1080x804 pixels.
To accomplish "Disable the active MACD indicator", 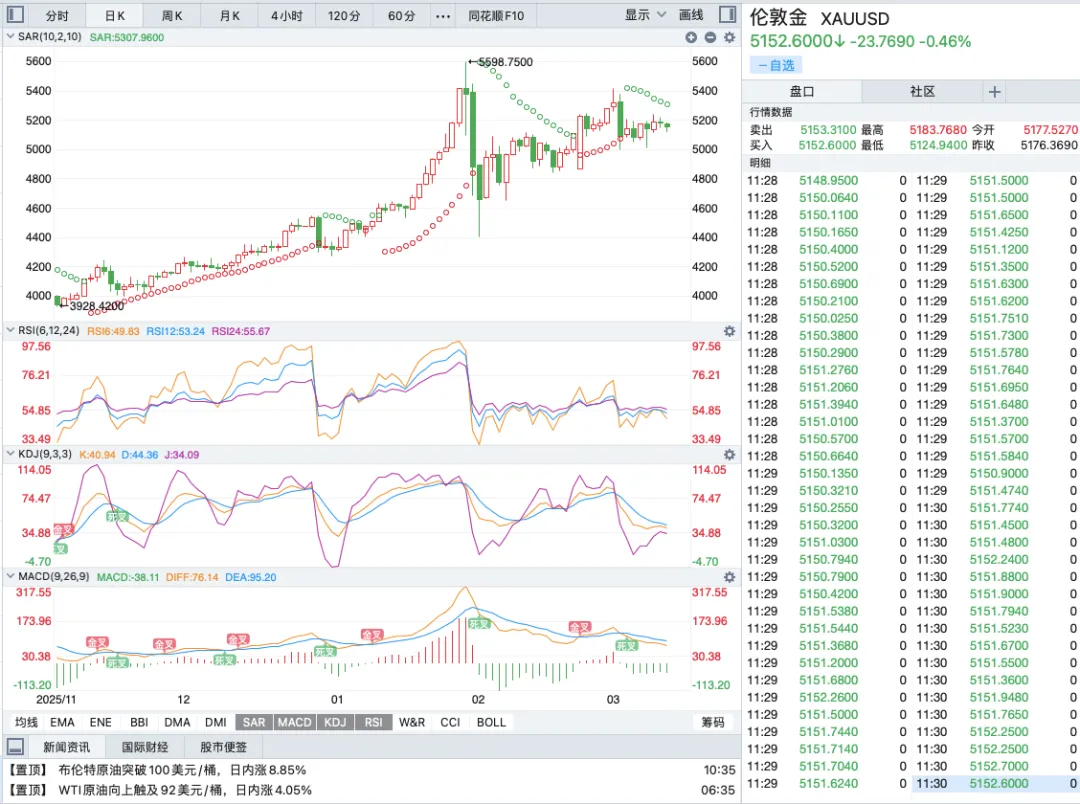I will [x=295, y=722].
